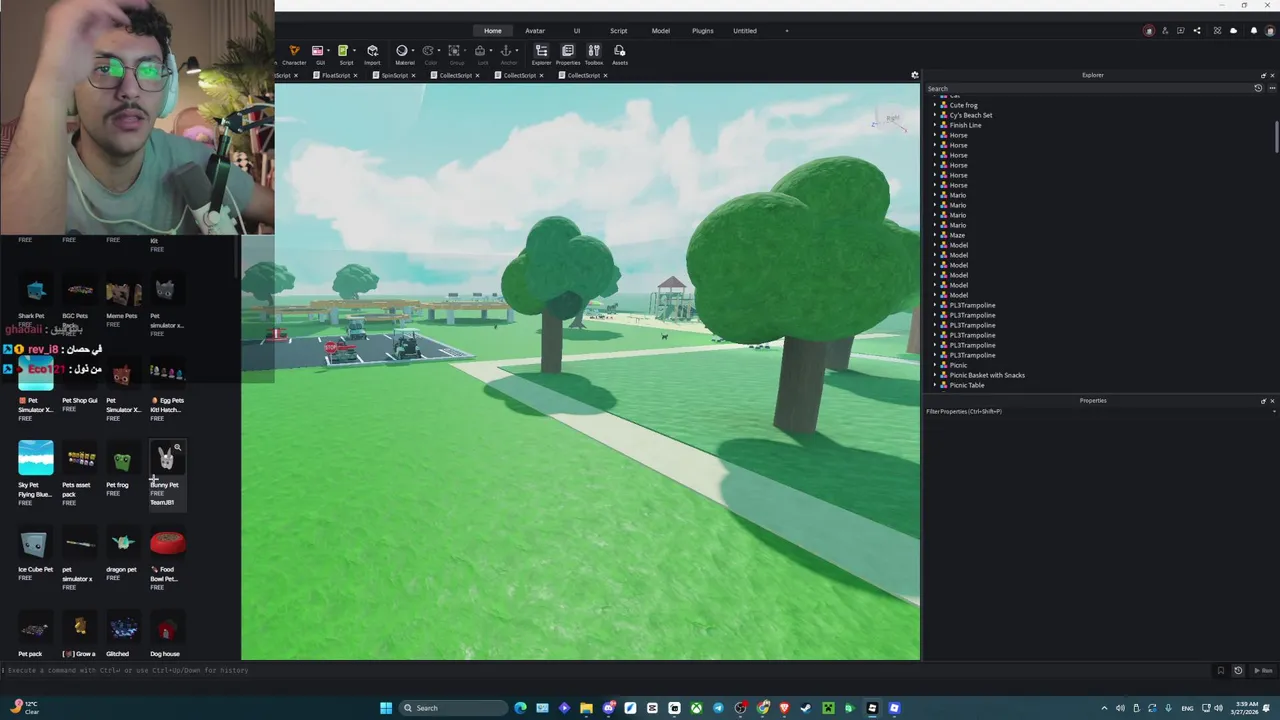The width and height of the screenshot is (1280, 720).
Task: Click the Lock tool icon
Action: [480, 50]
